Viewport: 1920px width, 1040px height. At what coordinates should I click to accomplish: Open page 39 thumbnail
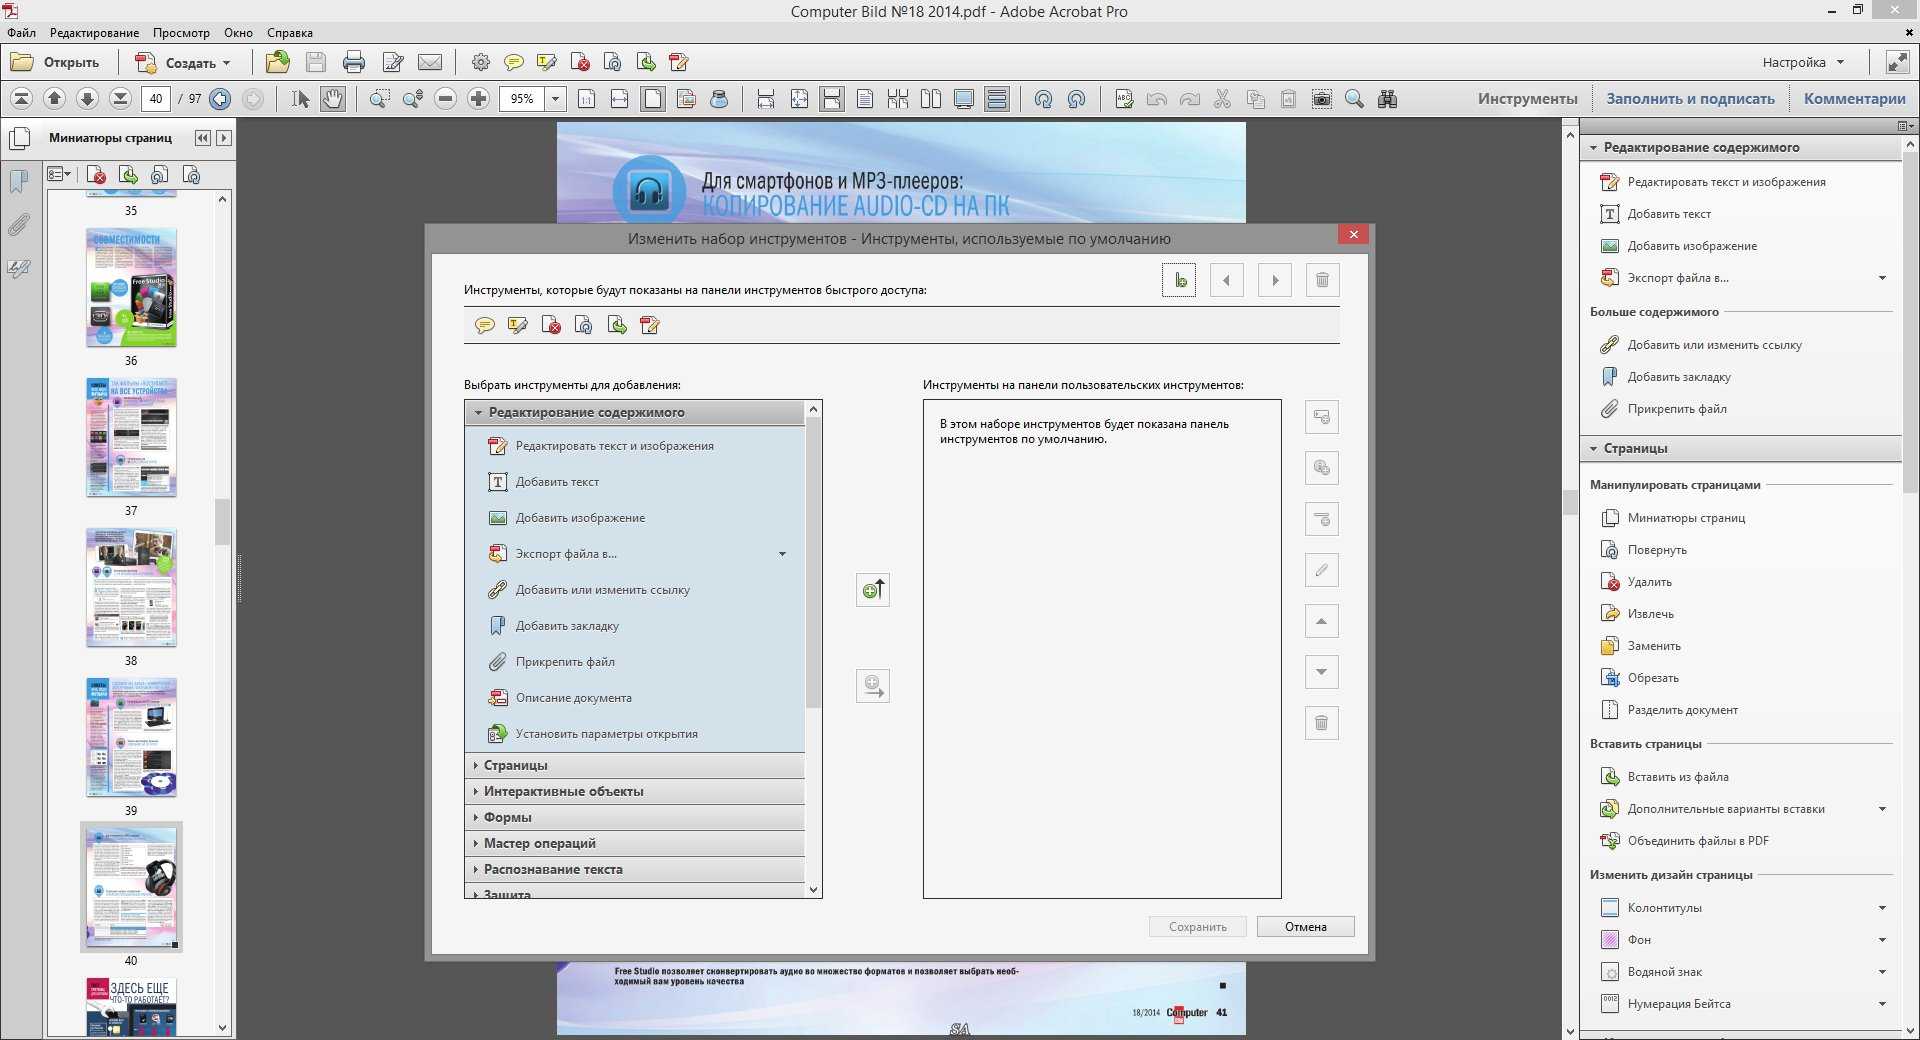click(131, 738)
